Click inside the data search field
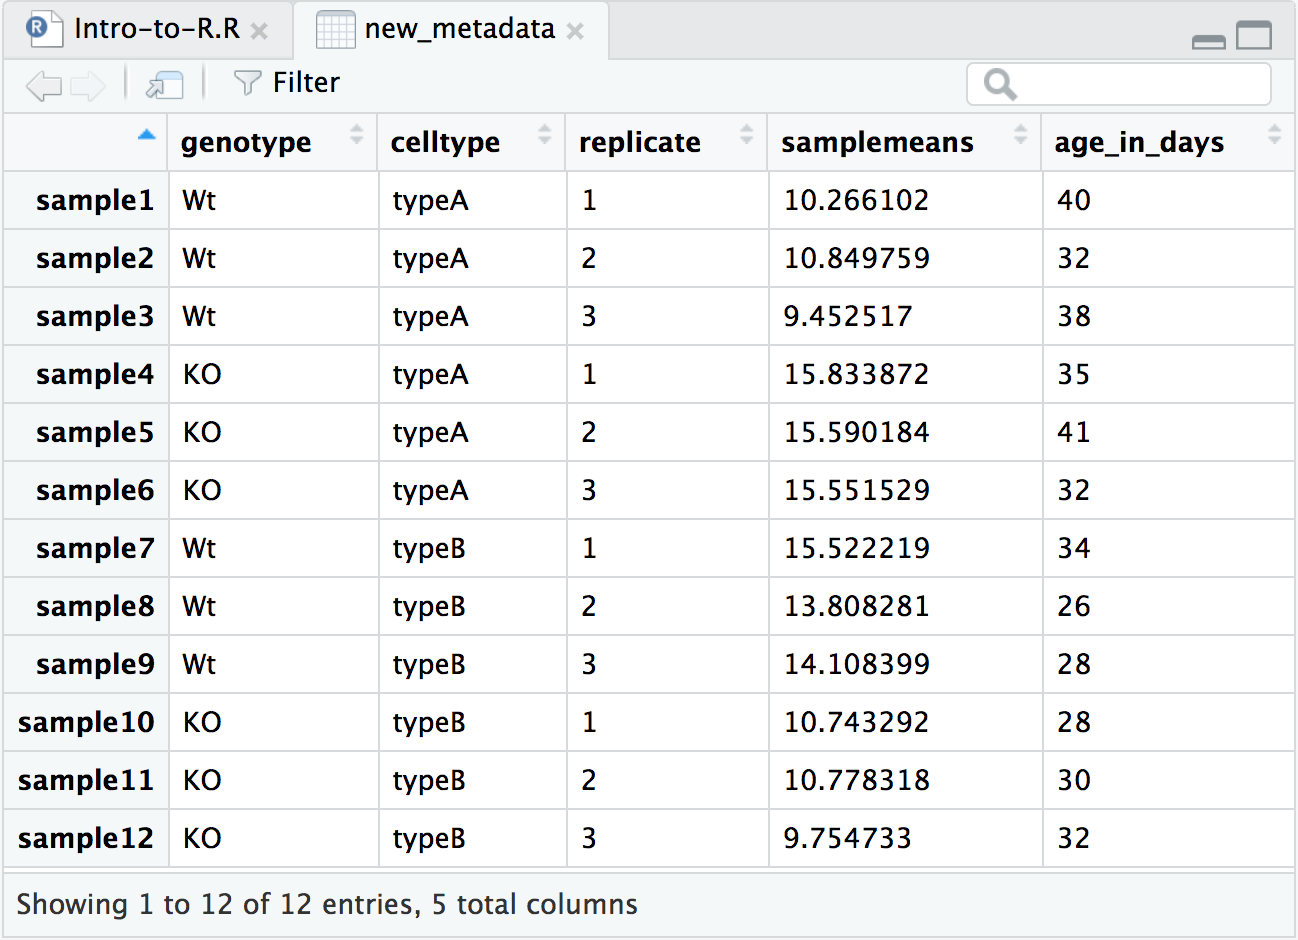Viewport: 1298px width, 940px height. (x=1140, y=85)
